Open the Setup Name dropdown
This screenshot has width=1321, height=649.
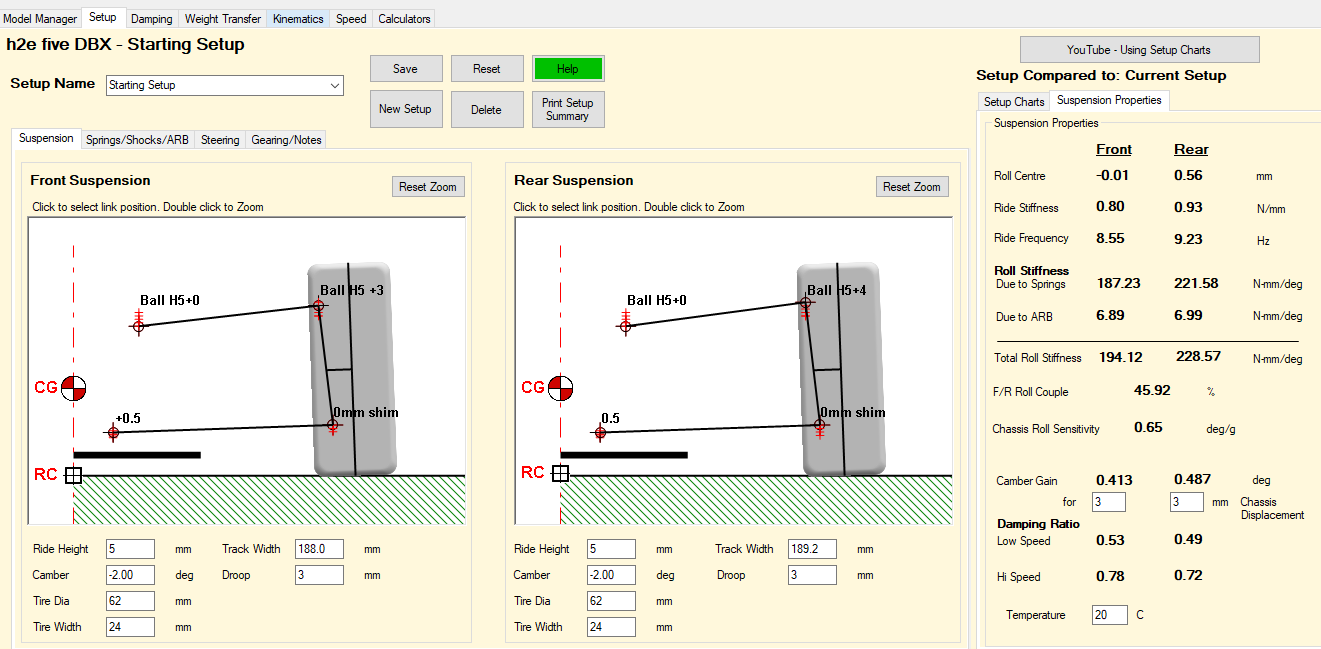(x=334, y=86)
